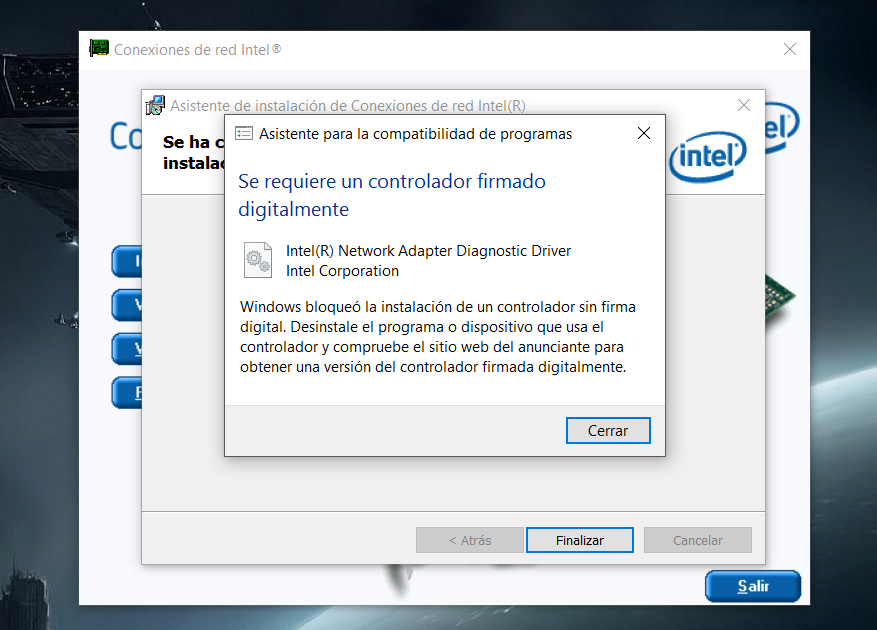Click the compatibility assistant title icon
This screenshot has width=877, height=630.
coord(244,133)
